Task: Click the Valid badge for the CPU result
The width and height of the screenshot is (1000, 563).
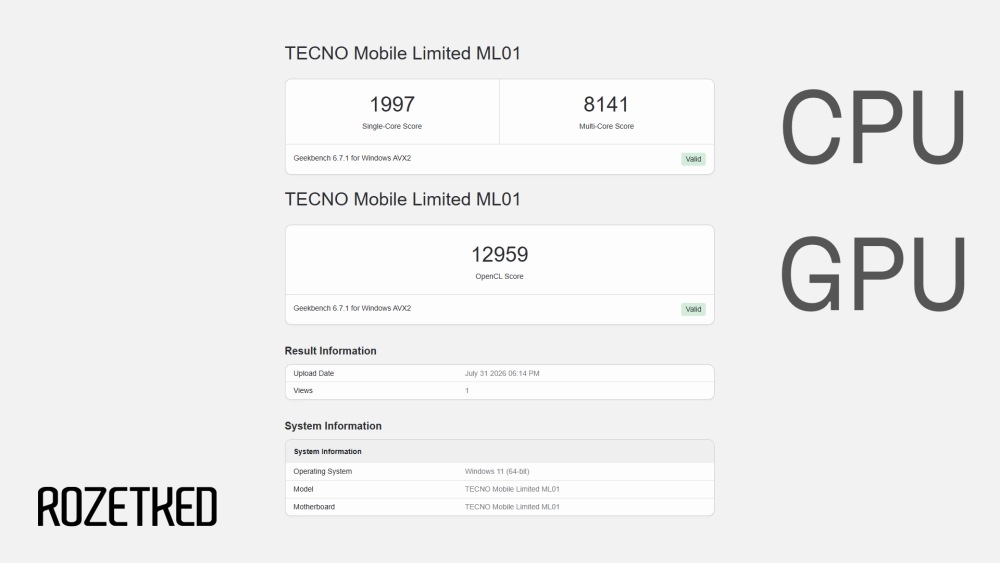Action: point(693,159)
